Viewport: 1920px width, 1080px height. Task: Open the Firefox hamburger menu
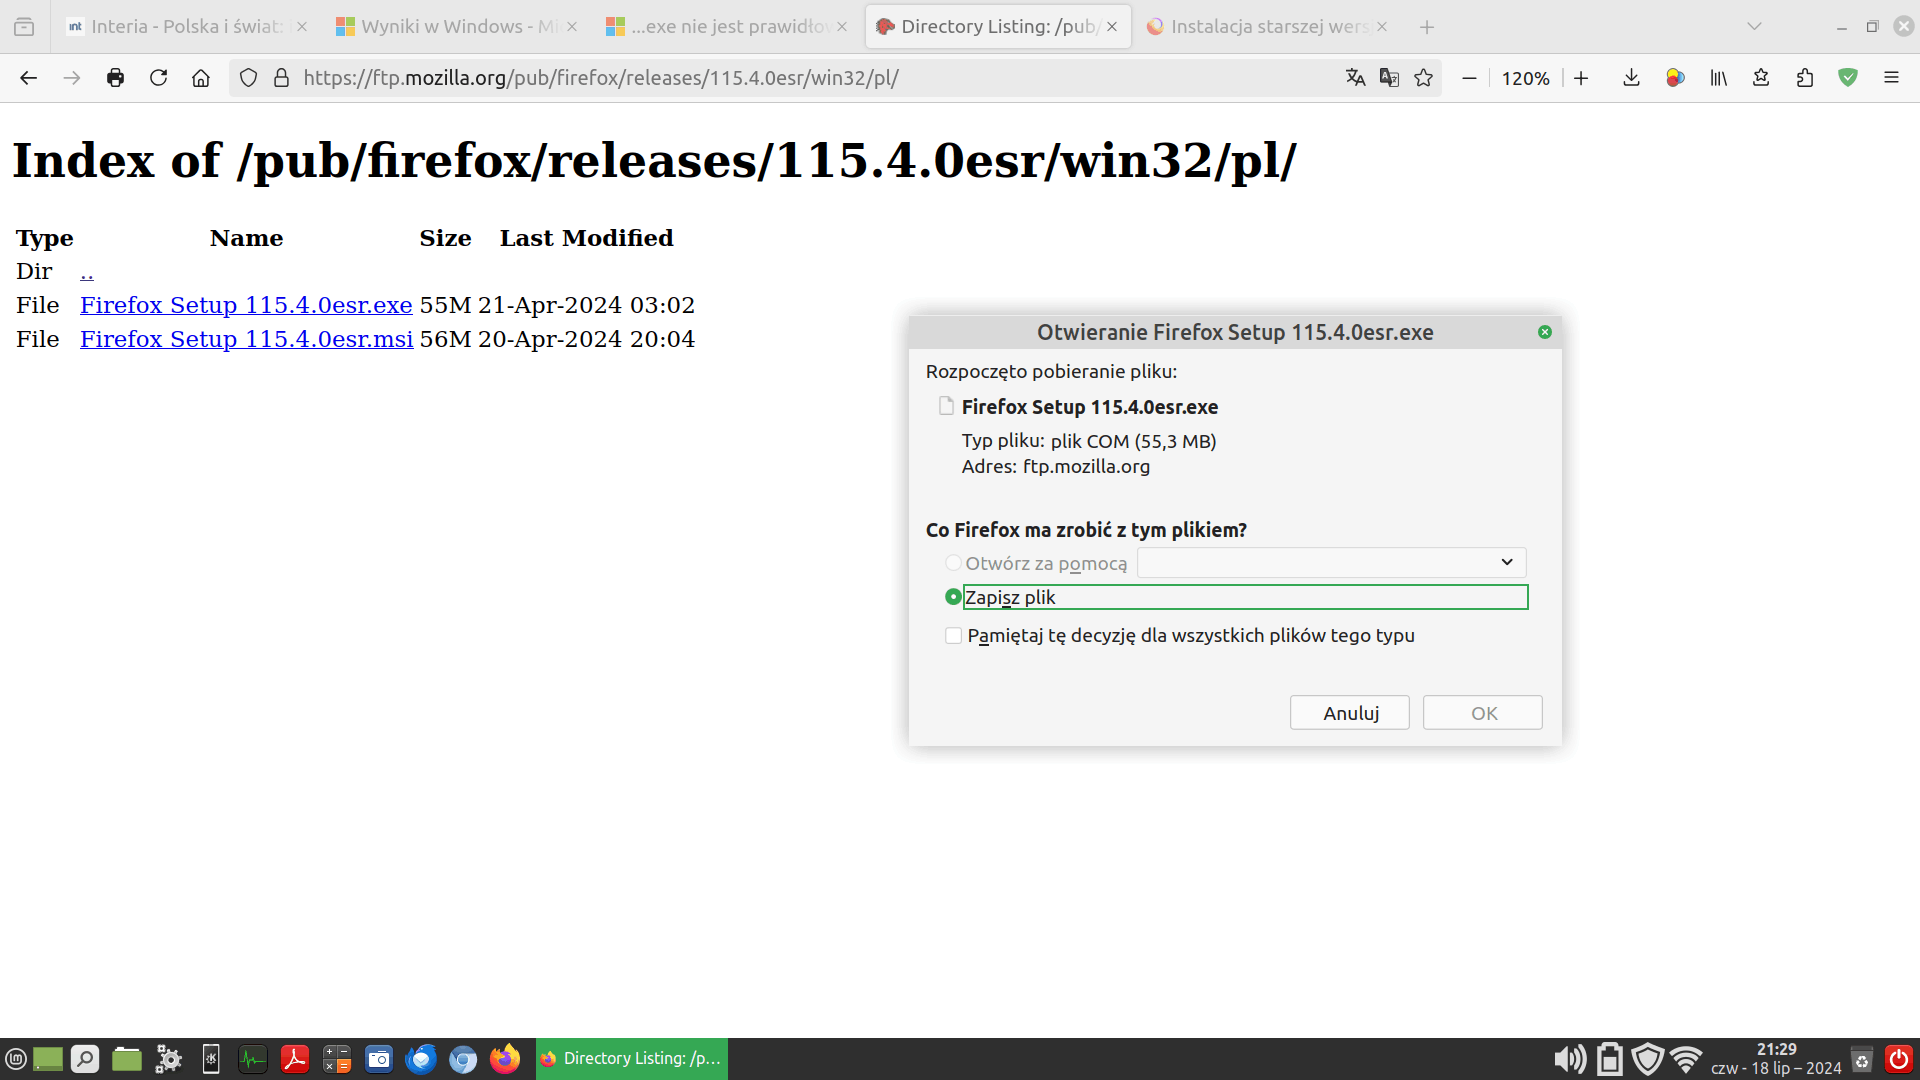coord(1891,78)
